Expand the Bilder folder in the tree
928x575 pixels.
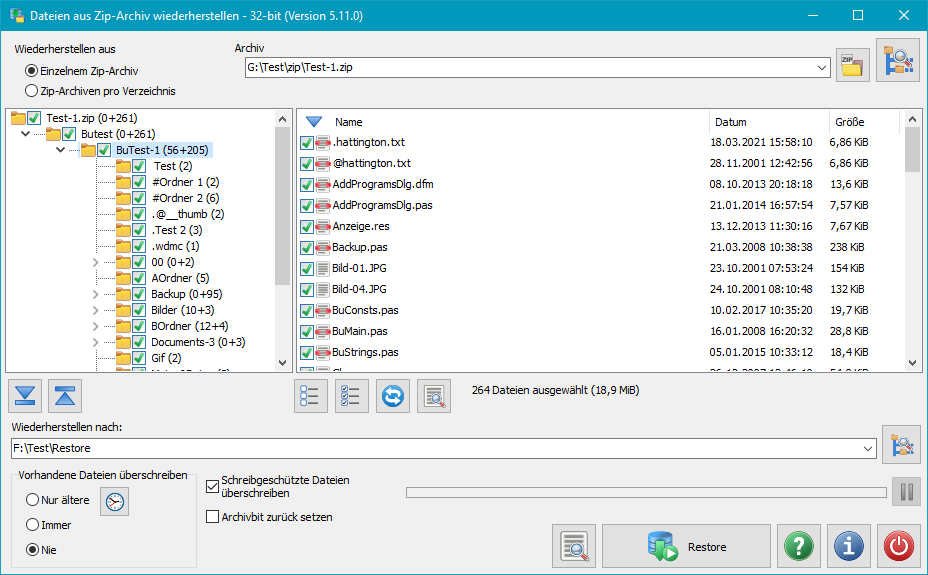96,310
